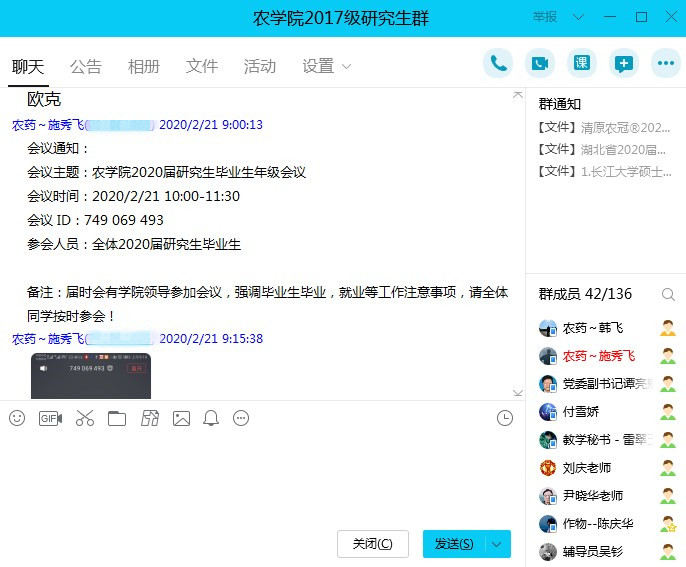Open the GIF sticker picker
The width and height of the screenshot is (686, 567).
click(x=50, y=418)
